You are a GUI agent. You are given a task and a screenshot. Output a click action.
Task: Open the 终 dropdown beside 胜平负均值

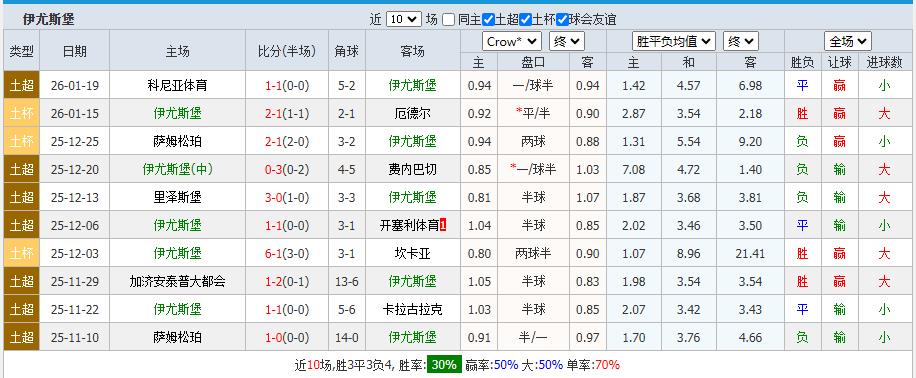(741, 41)
